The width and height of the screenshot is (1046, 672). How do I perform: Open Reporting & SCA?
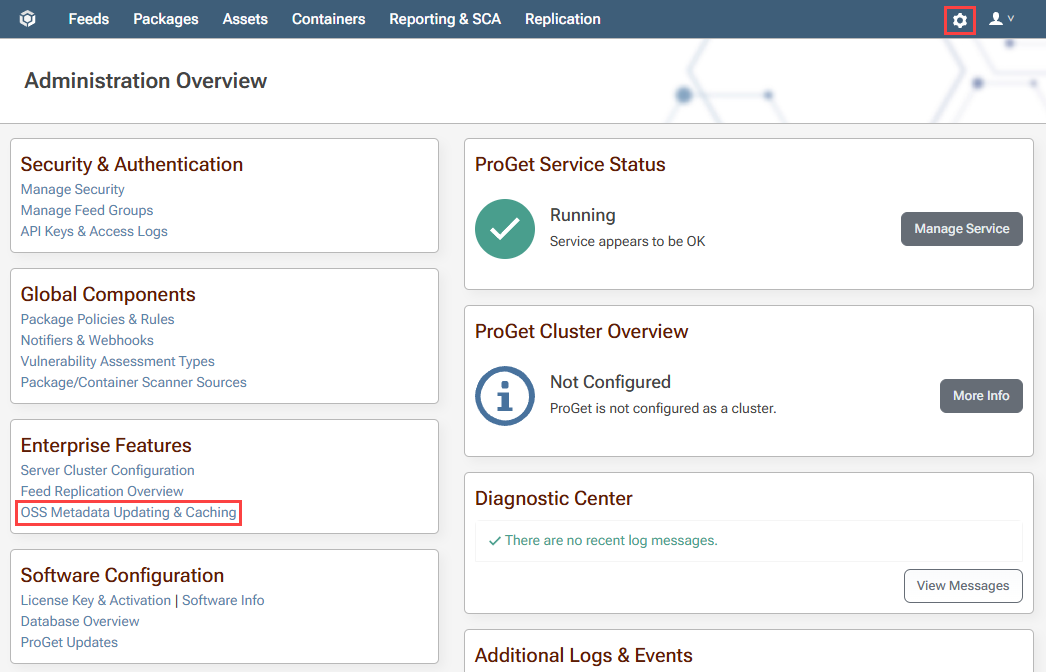pos(445,19)
